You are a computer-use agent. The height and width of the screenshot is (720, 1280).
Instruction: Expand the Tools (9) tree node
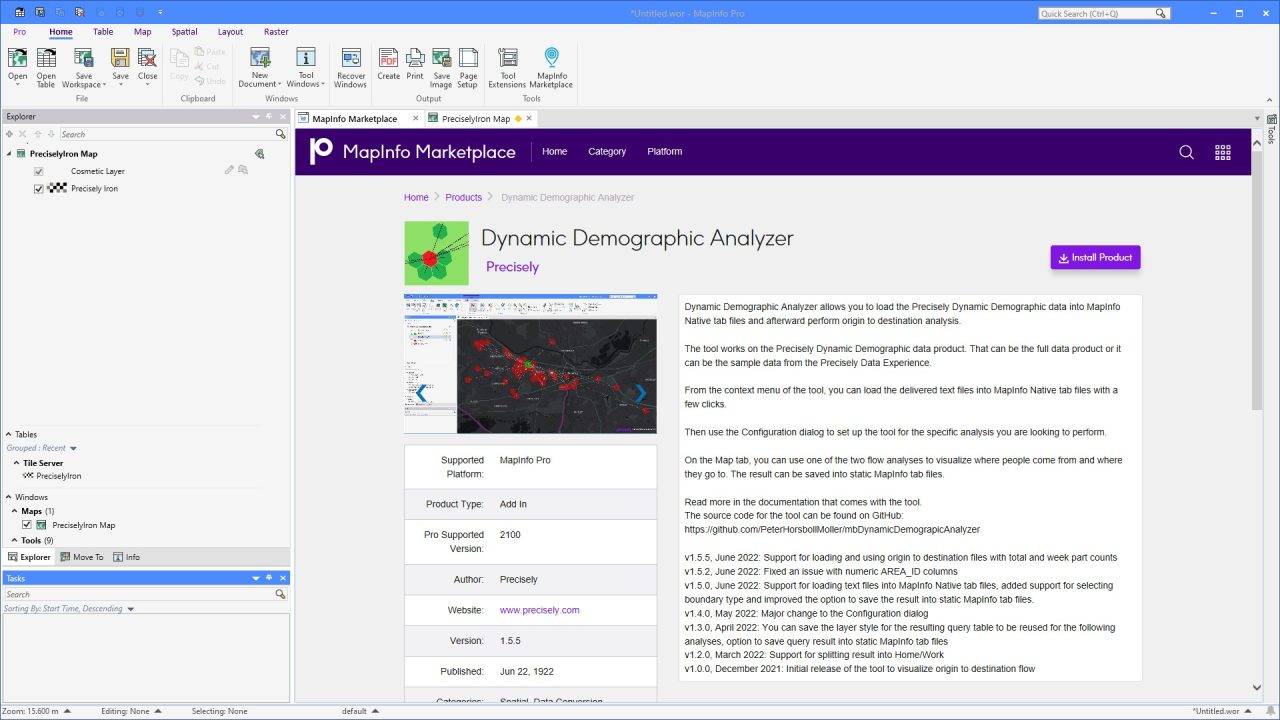[x=15, y=541]
